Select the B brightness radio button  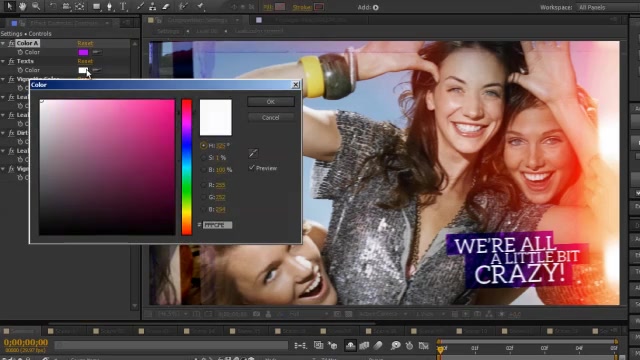[x=203, y=169]
